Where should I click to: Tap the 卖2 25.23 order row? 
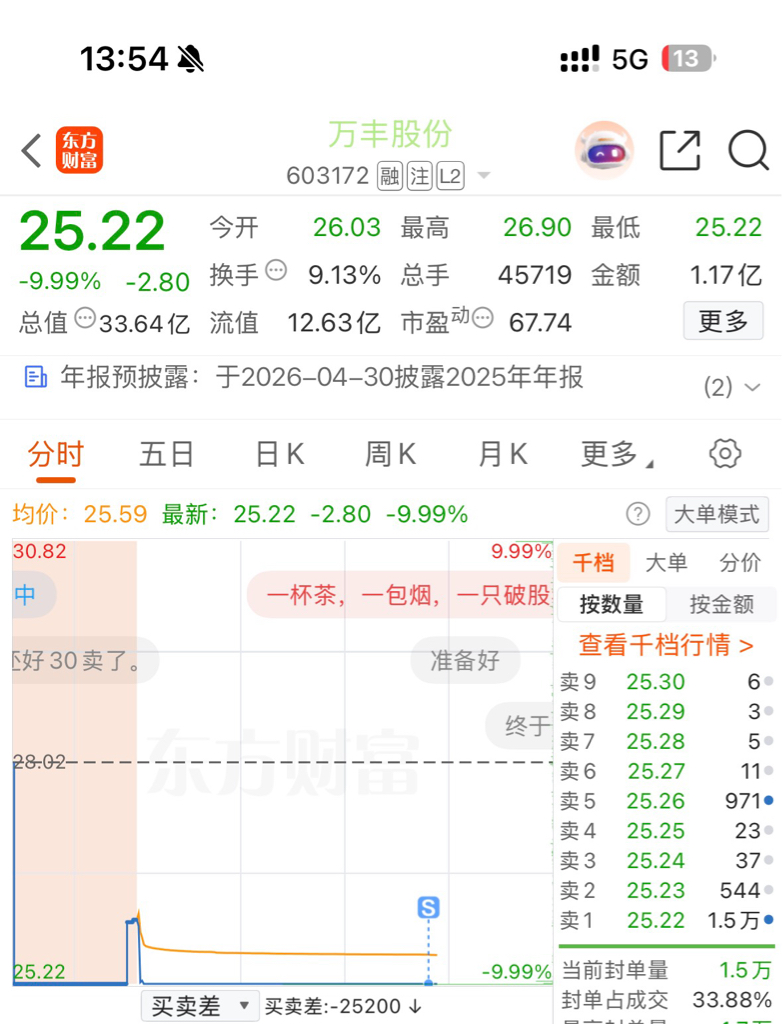(666, 890)
